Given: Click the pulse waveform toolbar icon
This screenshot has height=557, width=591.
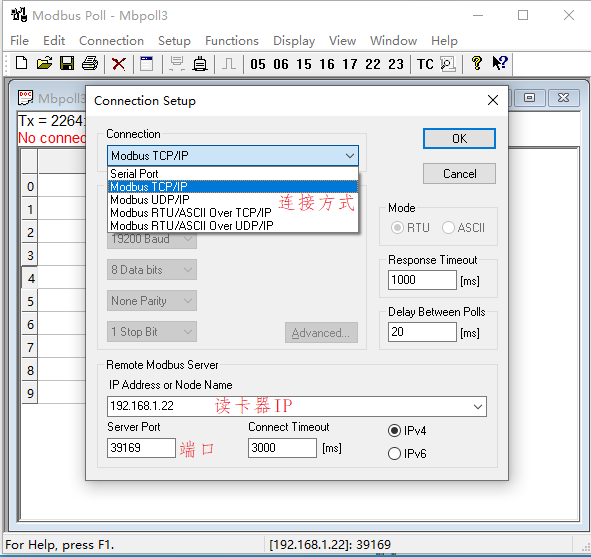Looking at the screenshot, I should tap(229, 64).
